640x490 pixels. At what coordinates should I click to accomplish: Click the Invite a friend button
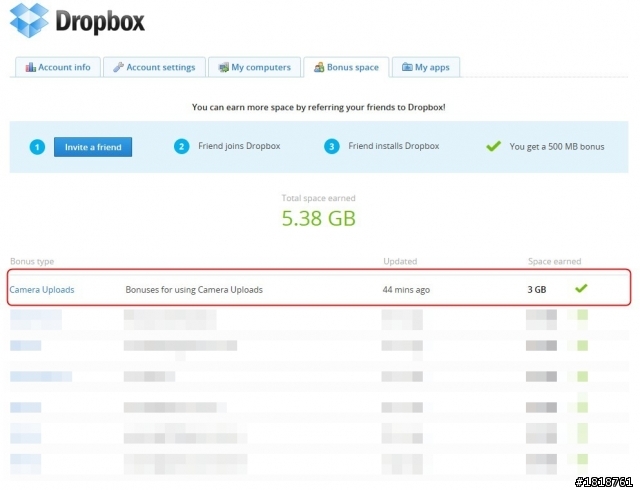pyautogui.click(x=93, y=147)
